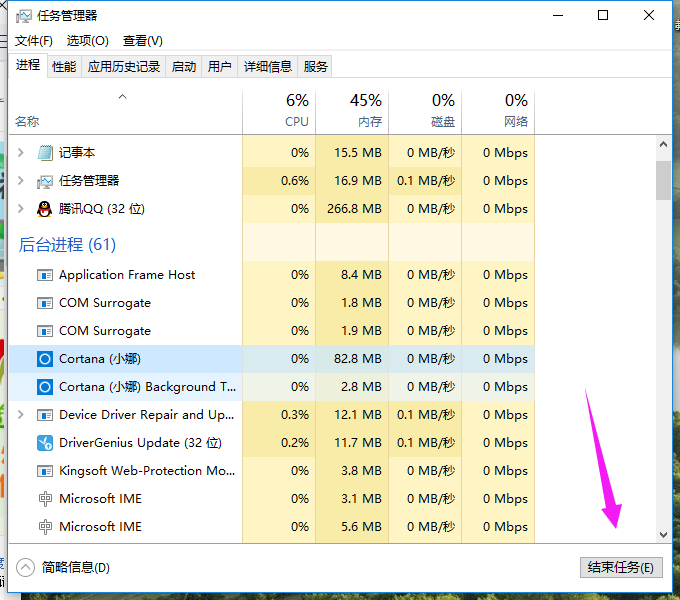Screen dimensions: 680x600
Task: Select the 腾讯QQ penguin icon
Action: tap(44, 209)
